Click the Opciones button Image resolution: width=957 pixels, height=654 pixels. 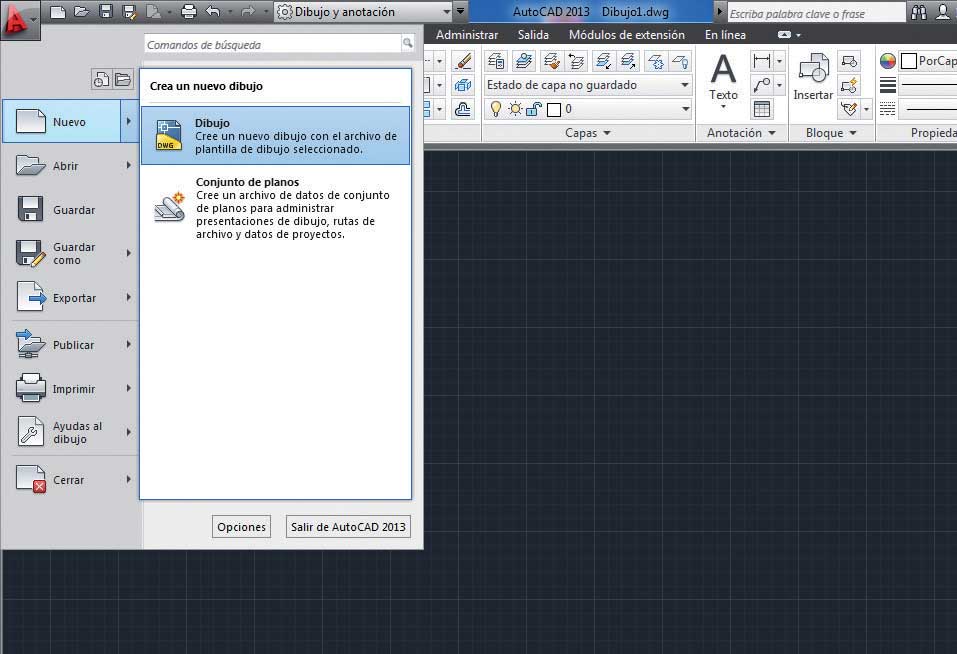(x=242, y=526)
